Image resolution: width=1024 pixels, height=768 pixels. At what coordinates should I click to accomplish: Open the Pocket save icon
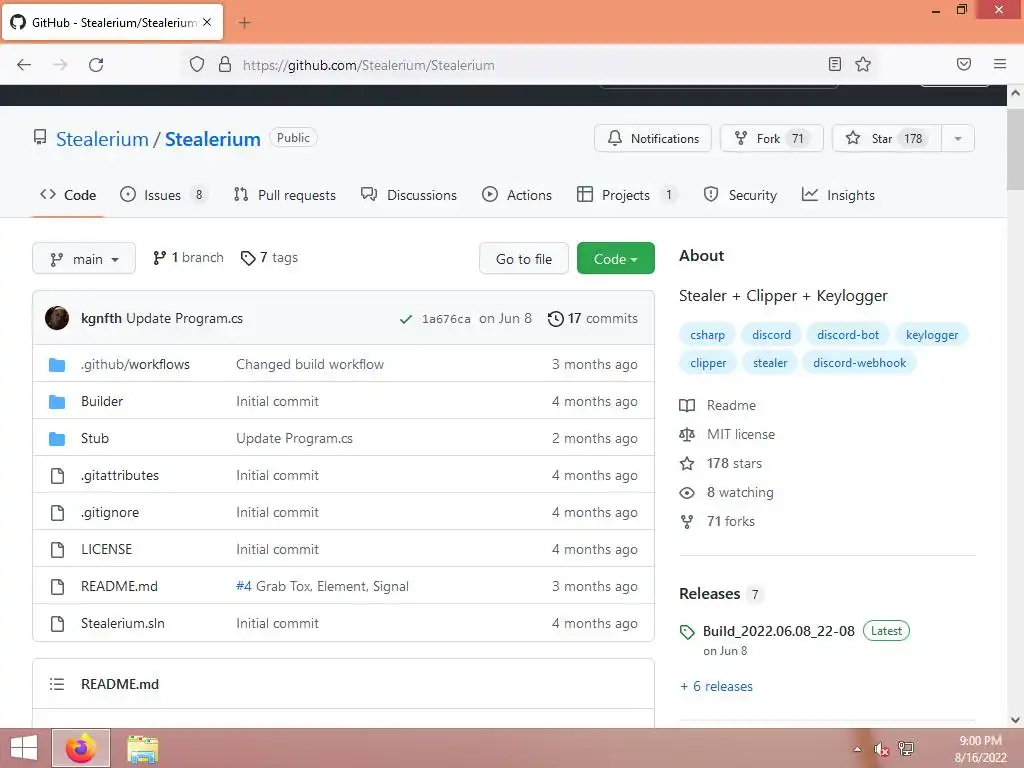(964, 64)
